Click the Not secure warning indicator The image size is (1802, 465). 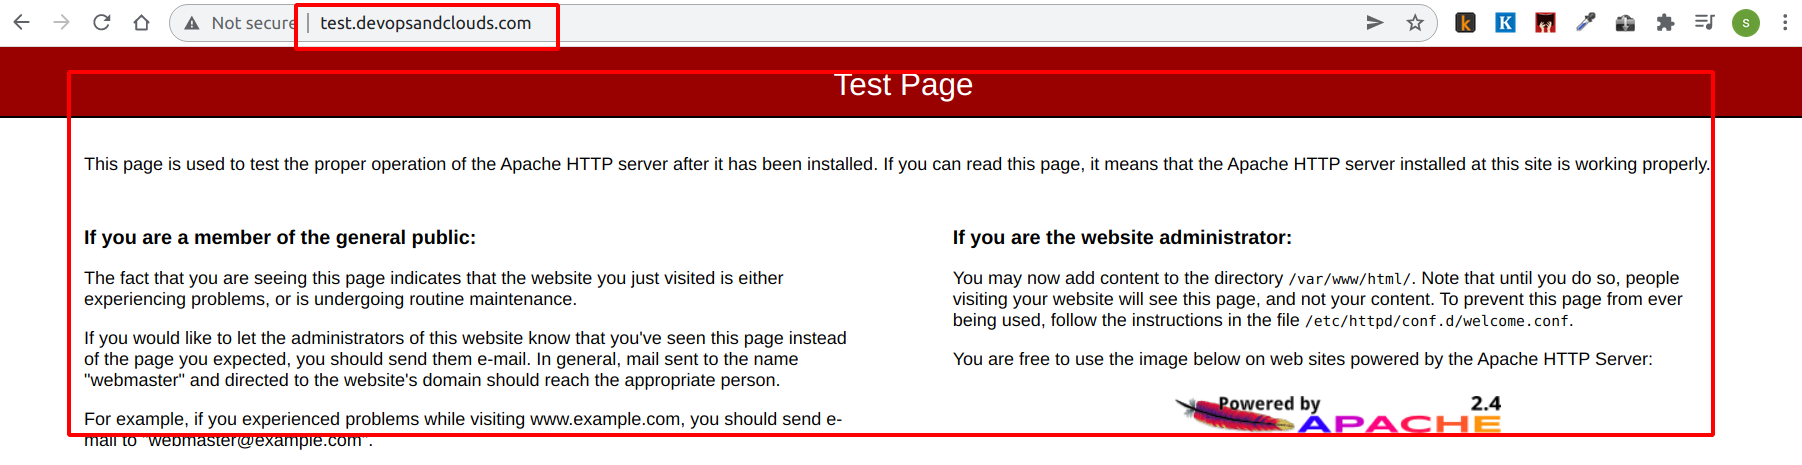coord(240,23)
